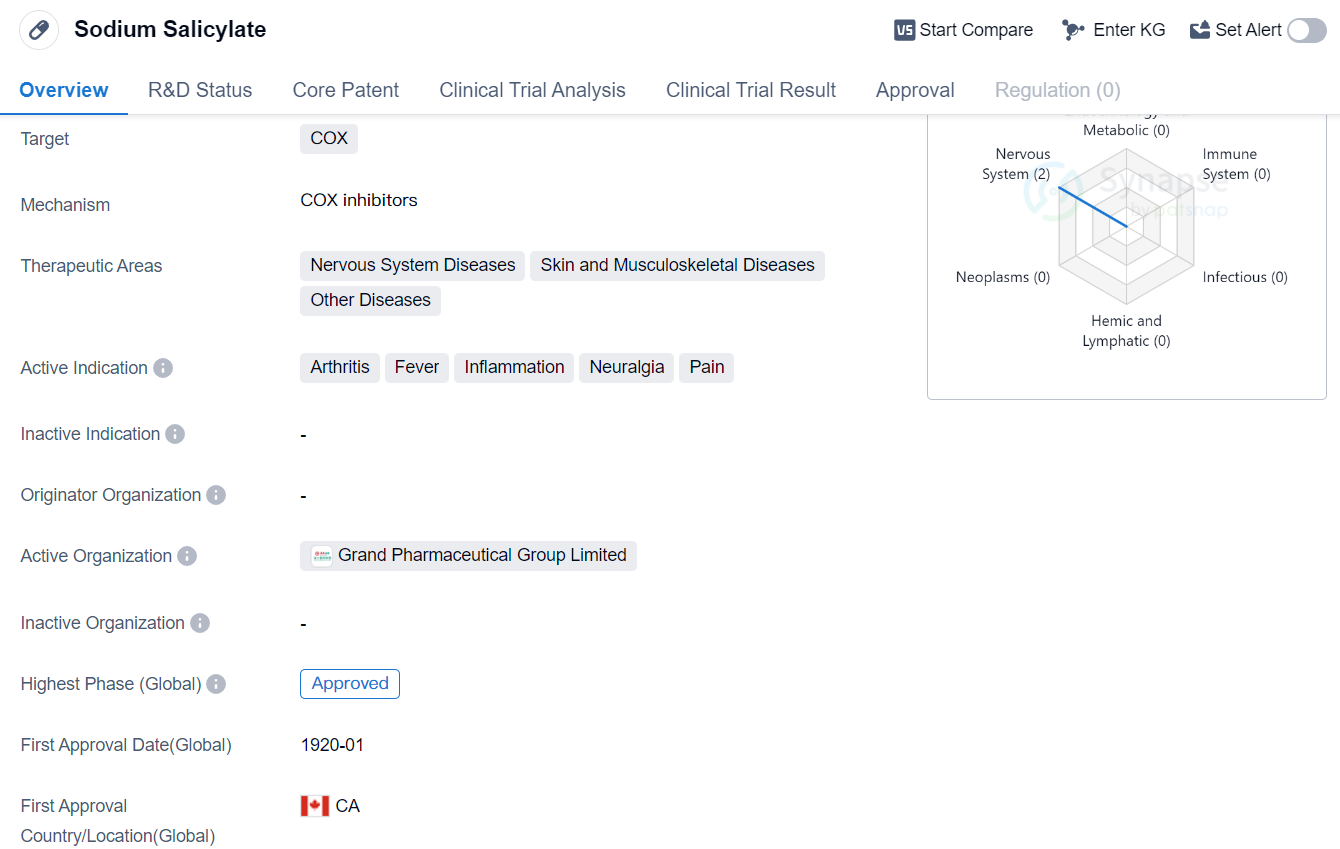The height and width of the screenshot is (849, 1340).
Task: Click info icon next to Inactive Indication
Action: click(175, 434)
